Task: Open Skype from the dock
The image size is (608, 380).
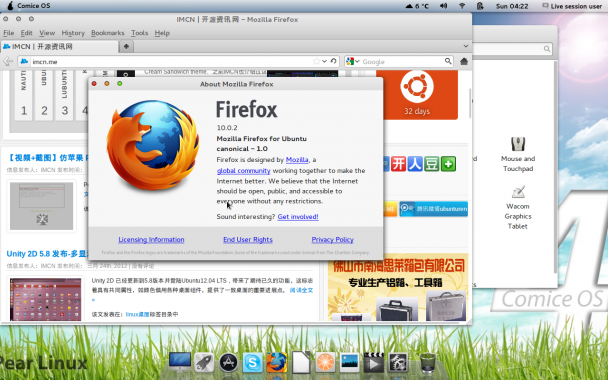Action: 252,363
